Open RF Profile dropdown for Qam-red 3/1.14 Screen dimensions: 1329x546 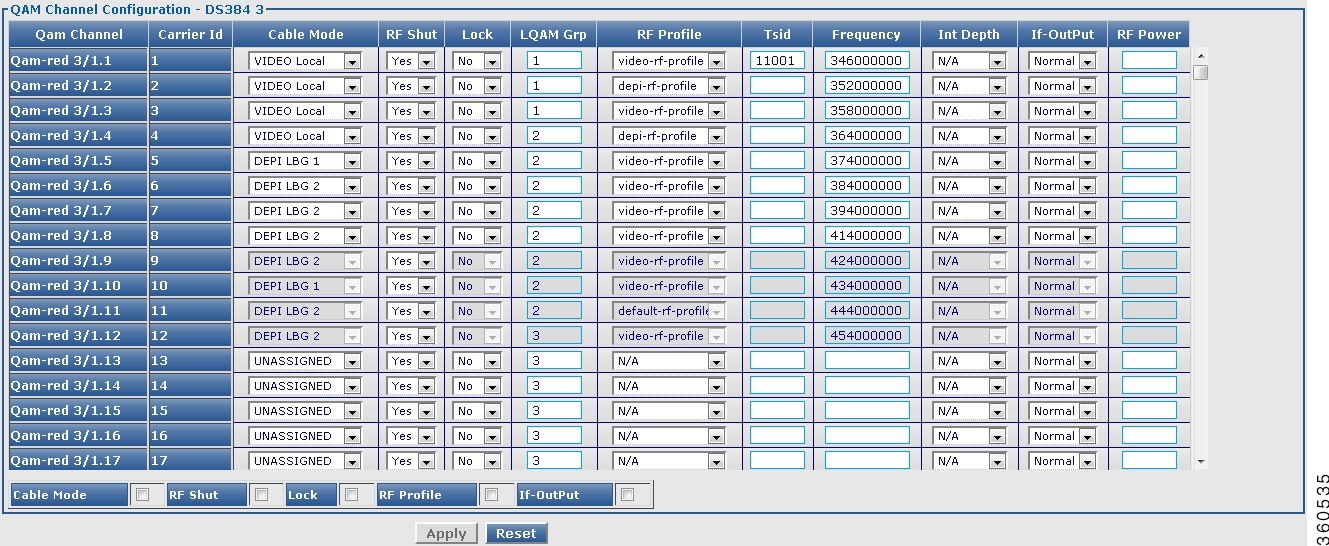pos(669,386)
